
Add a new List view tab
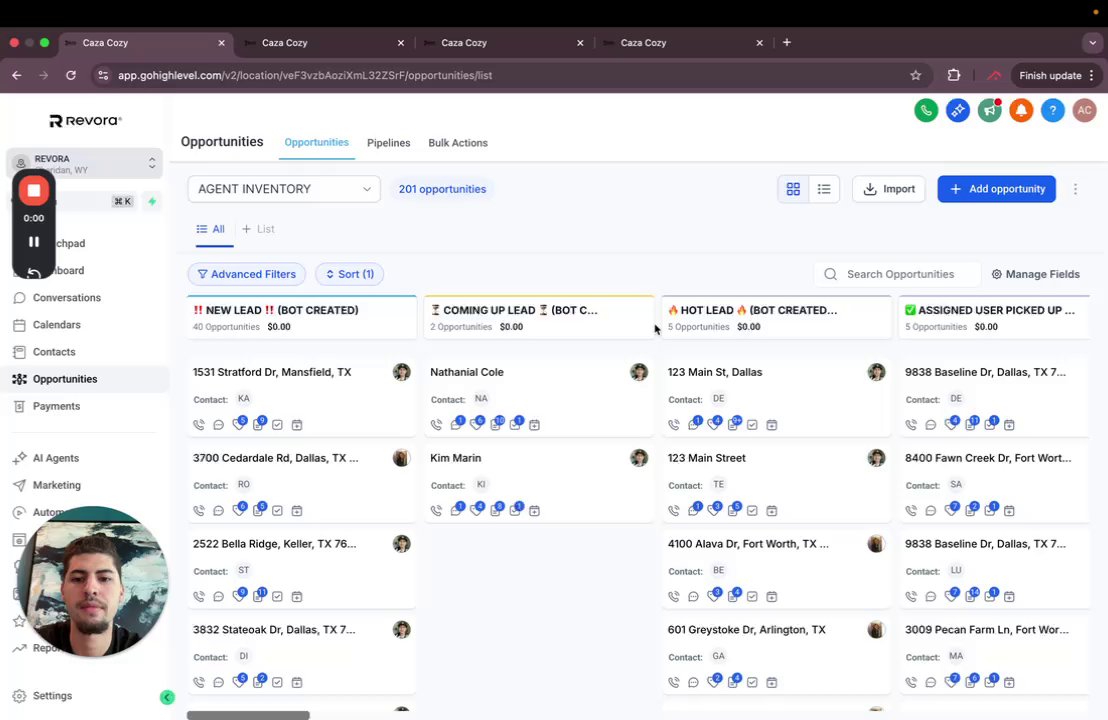258,229
